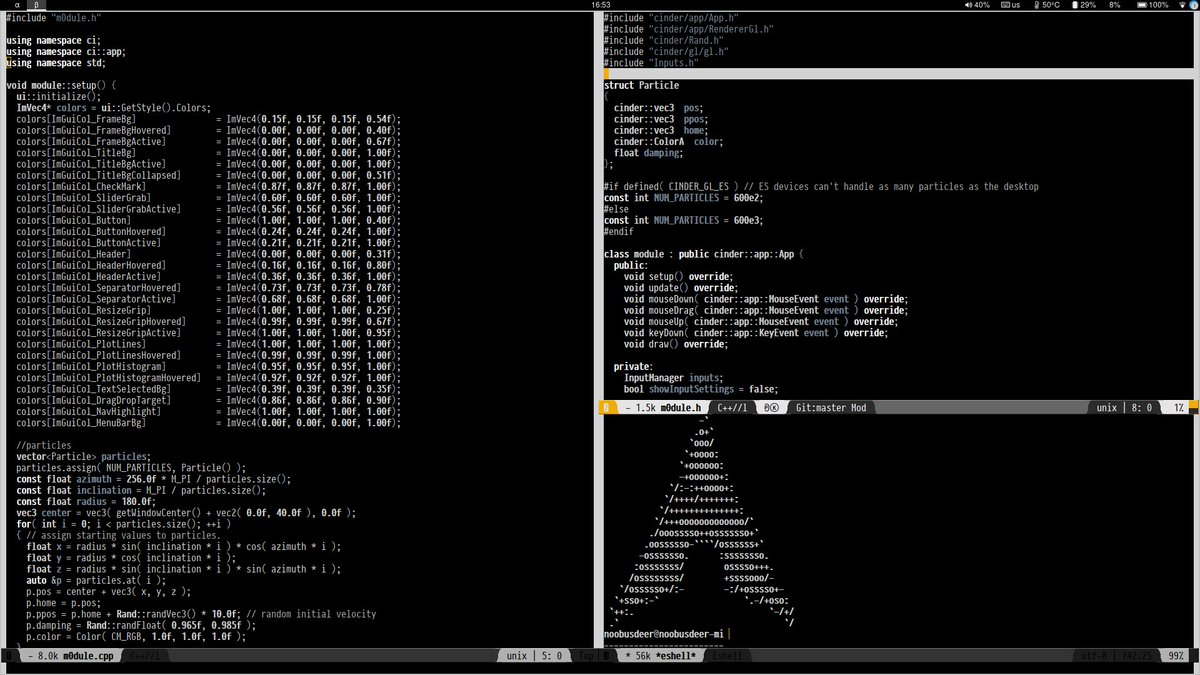Click the bool showInputSettings = false line
The height and width of the screenshot is (675, 1200).
point(700,389)
